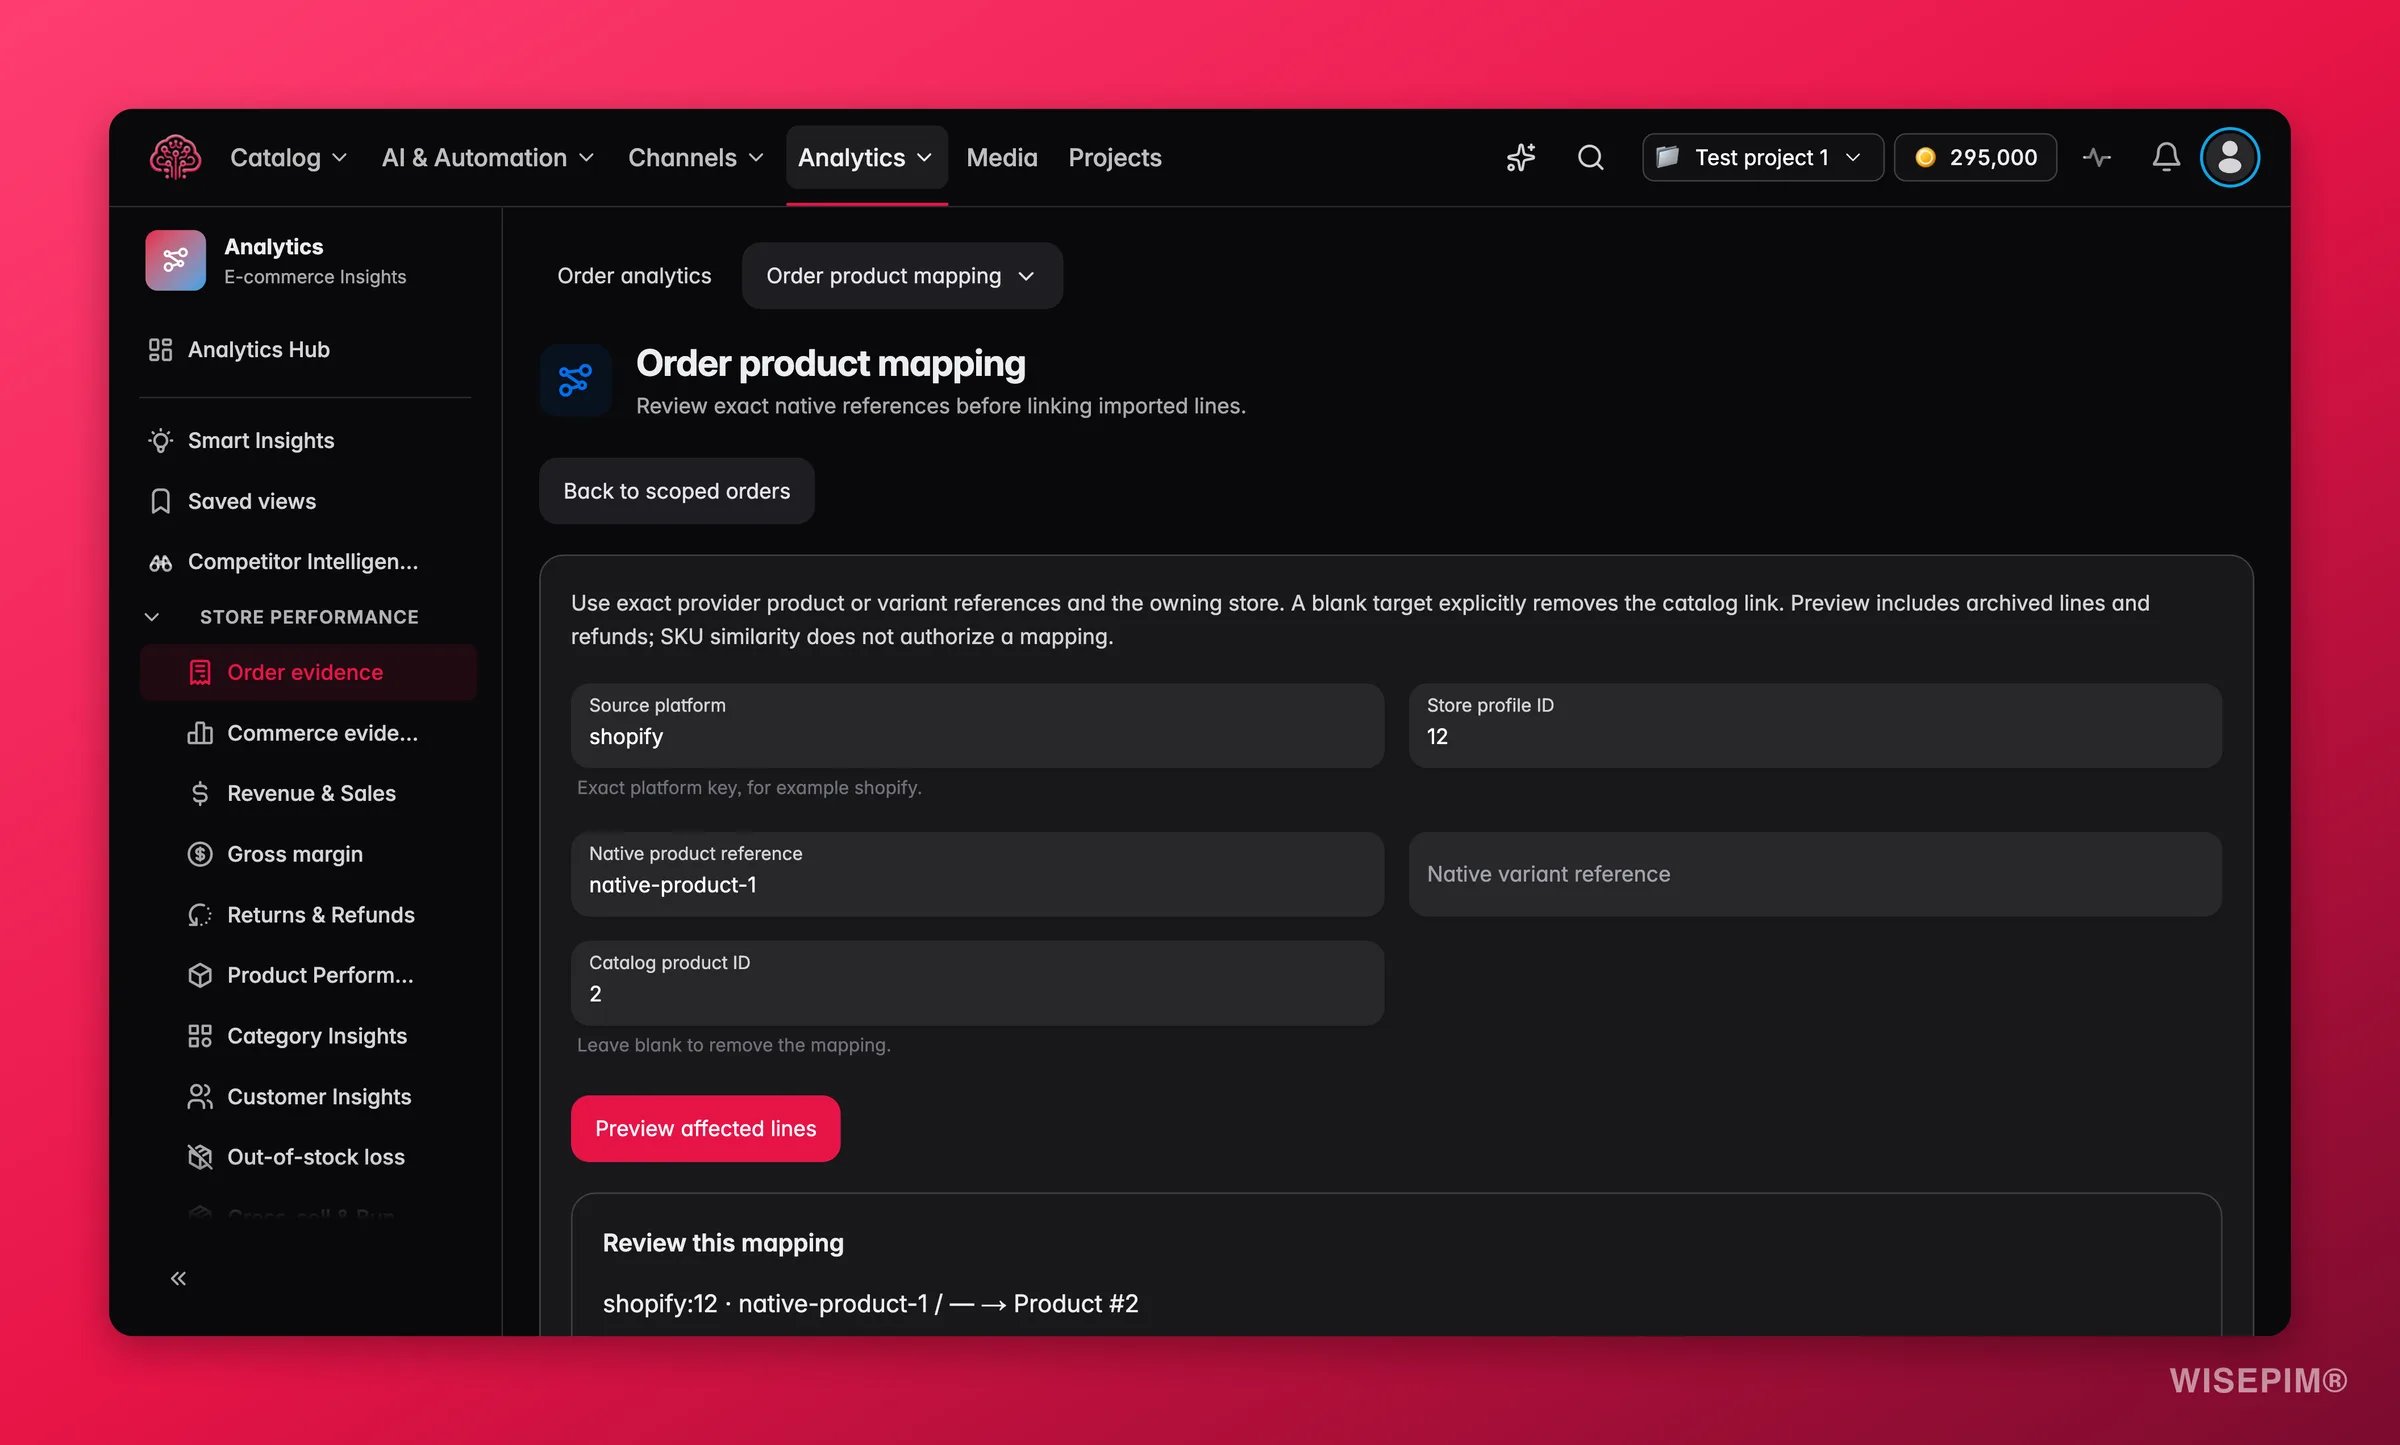Click Preview affected lines
The image size is (2400, 1445).
[705, 1128]
